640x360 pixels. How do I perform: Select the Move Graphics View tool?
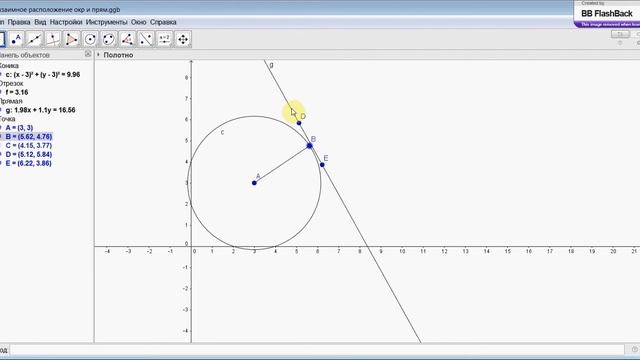pyautogui.click(x=183, y=39)
